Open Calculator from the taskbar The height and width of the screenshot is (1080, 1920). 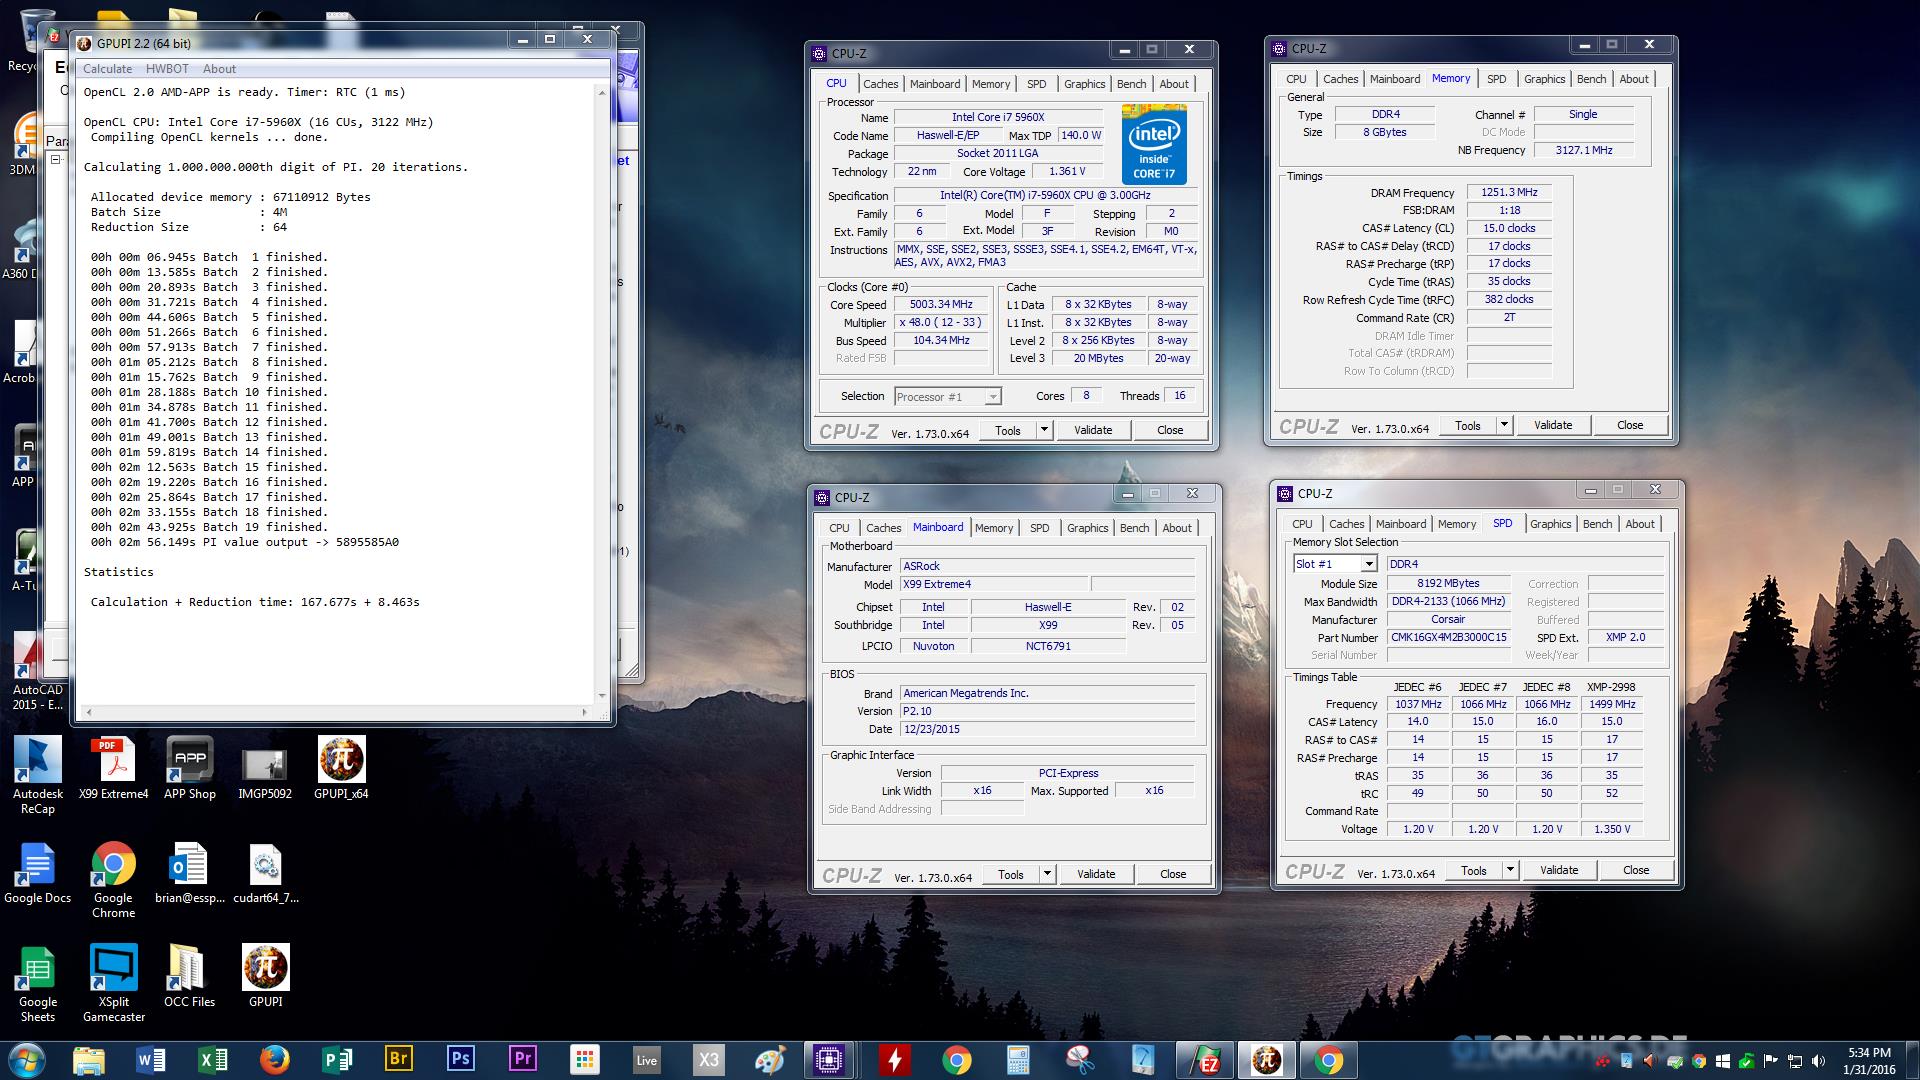point(1018,1060)
